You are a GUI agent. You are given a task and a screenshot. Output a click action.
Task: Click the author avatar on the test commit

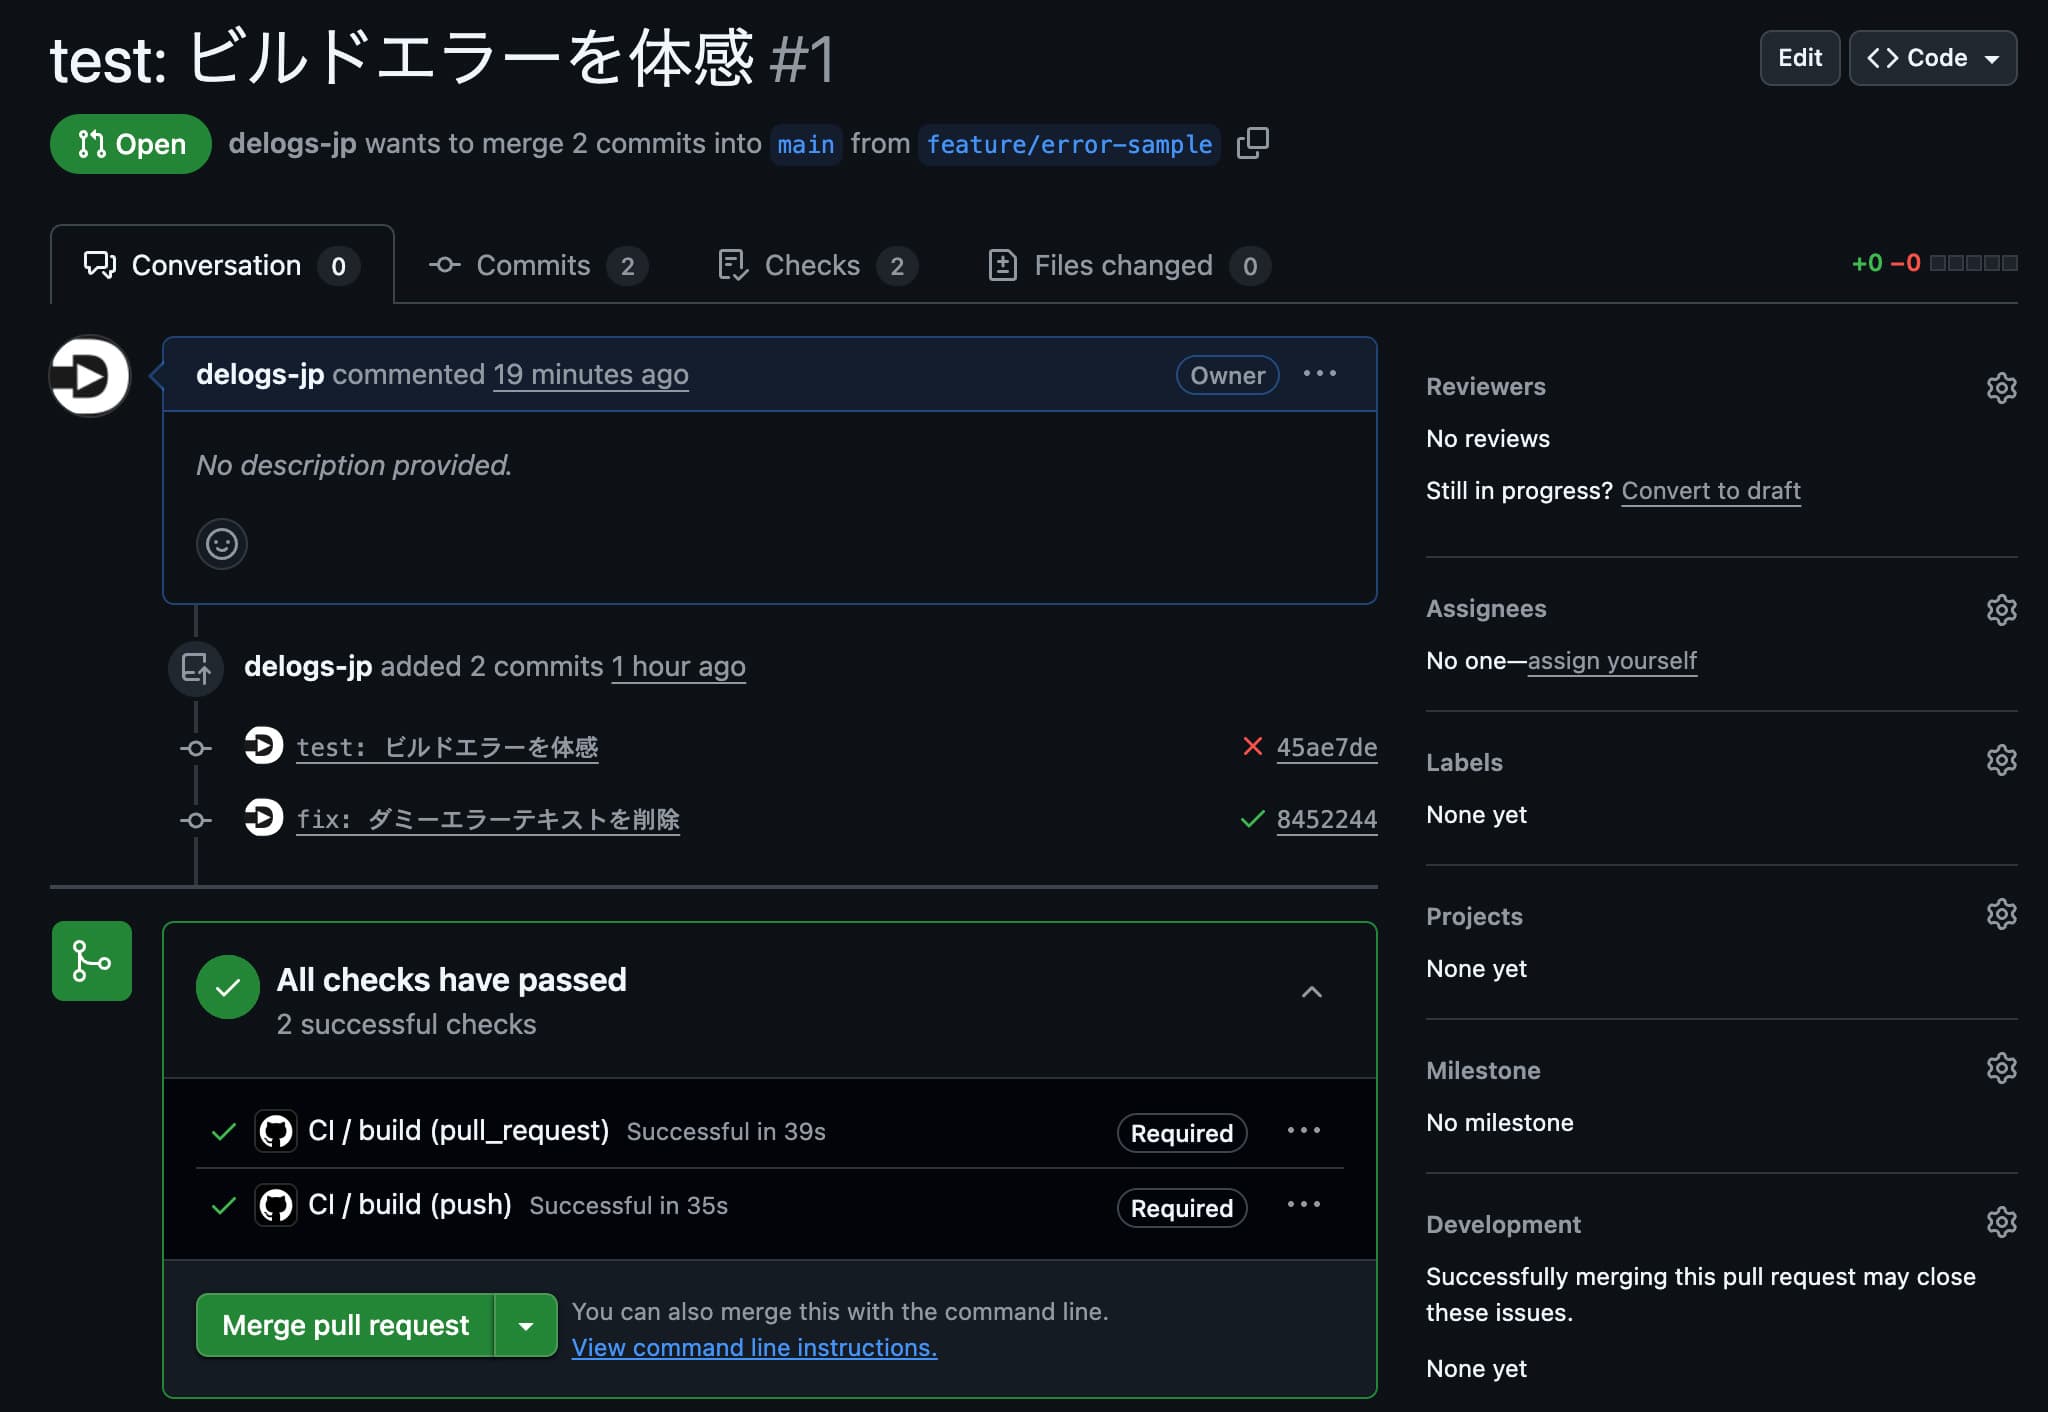point(264,746)
